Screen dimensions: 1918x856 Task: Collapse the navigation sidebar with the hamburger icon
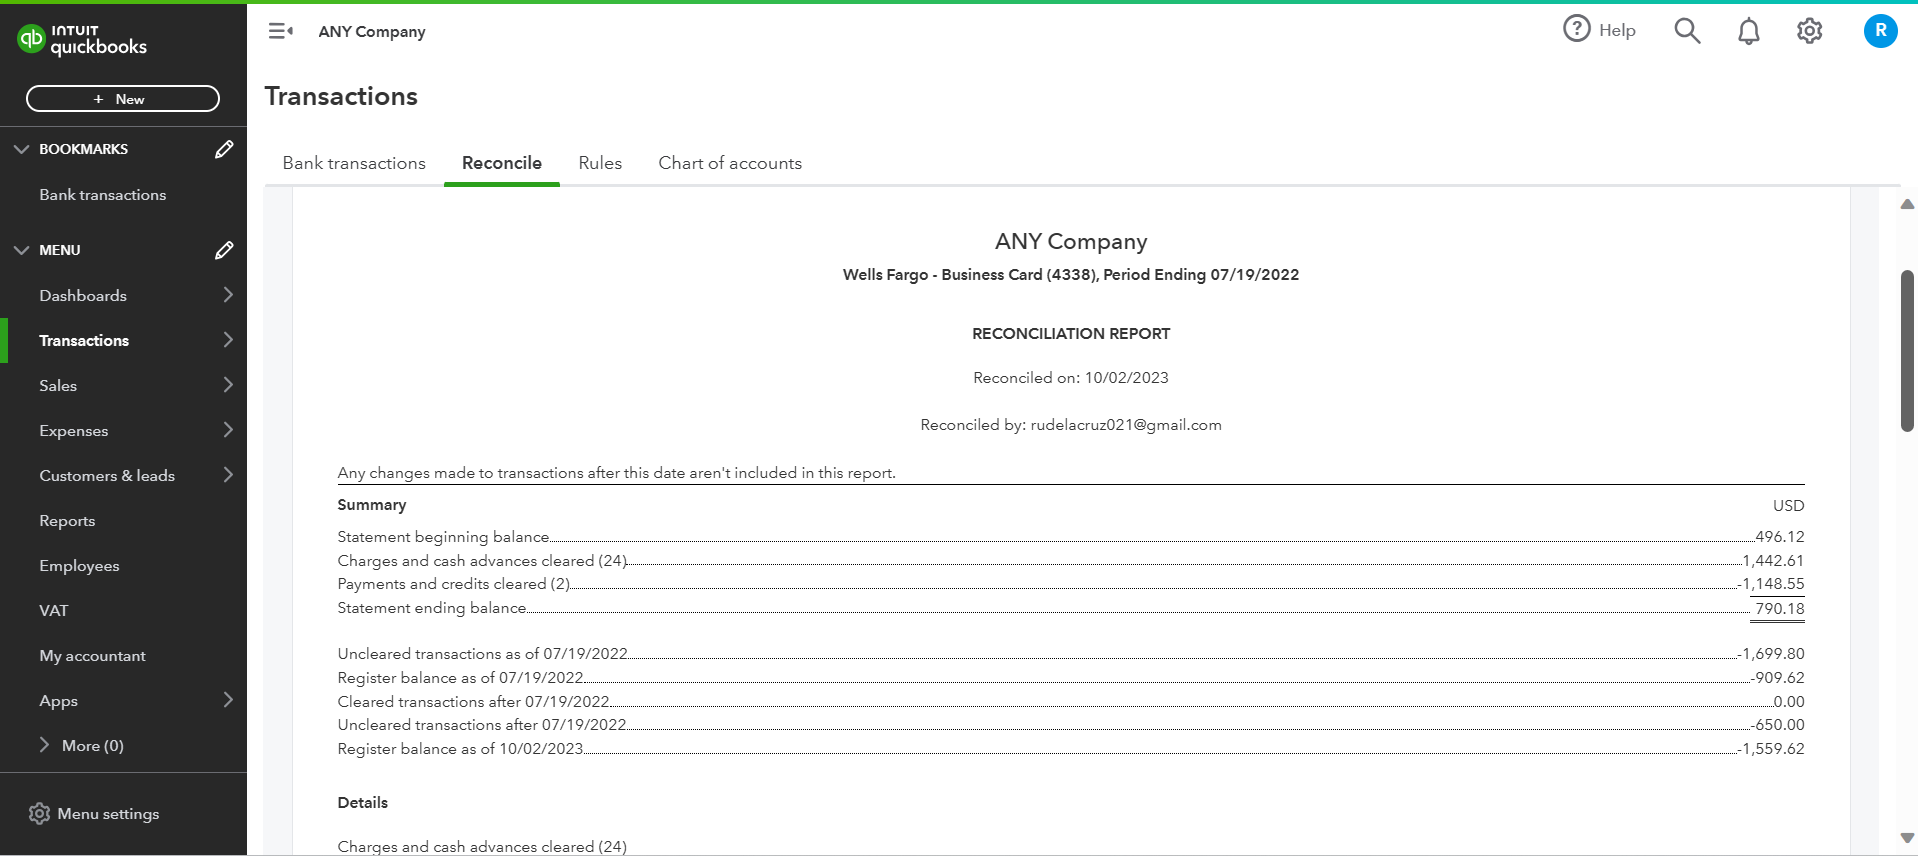[x=280, y=31]
